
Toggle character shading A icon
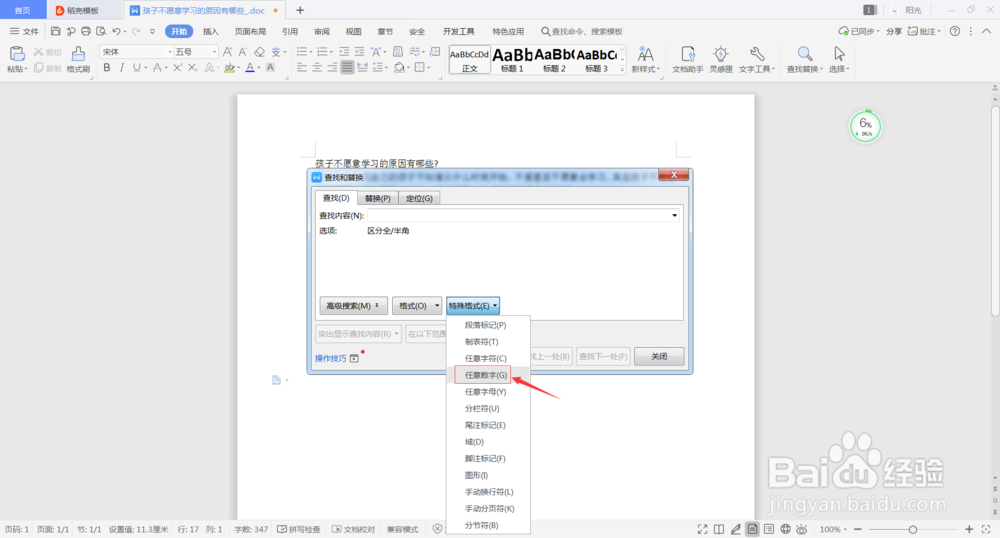(x=270, y=68)
